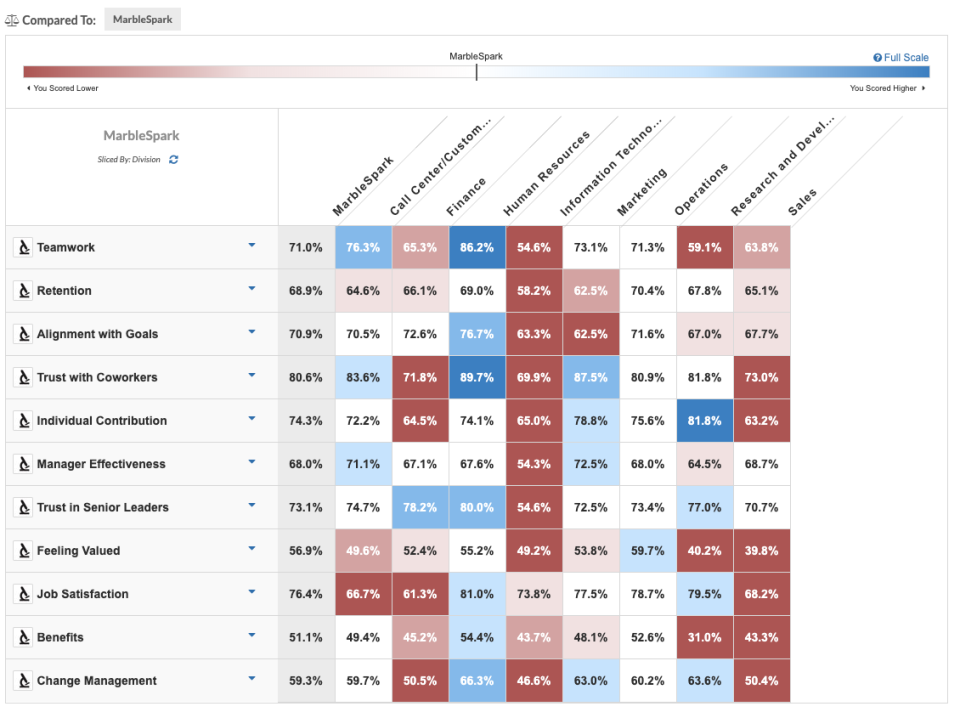960x712 pixels.
Task: Click the microscope icon next to Retention
Action: pyautogui.click(x=23, y=291)
